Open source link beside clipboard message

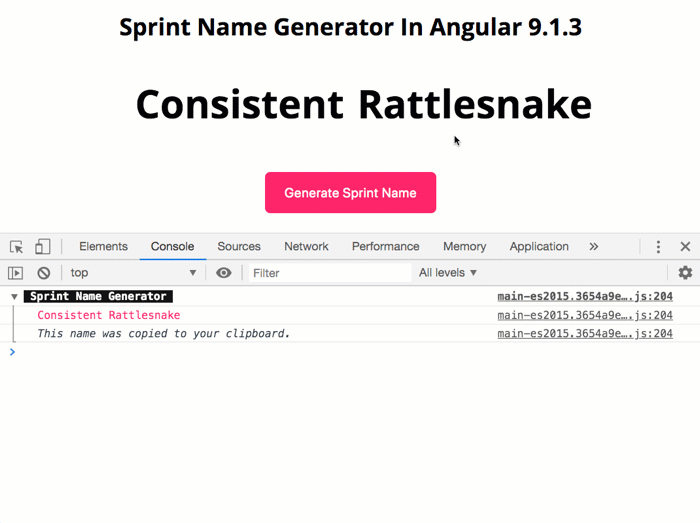coord(585,333)
